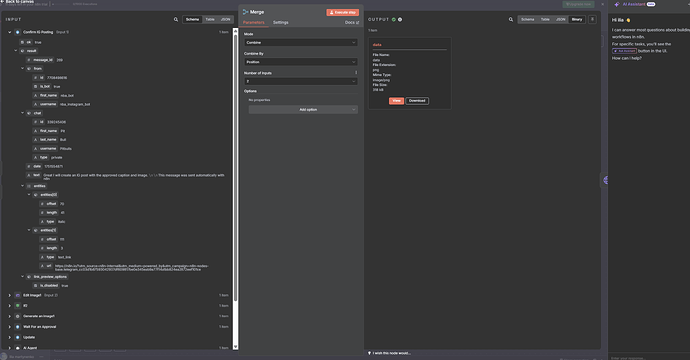Viewport: 690px width, 360px height.
Task: Open the Number of Inputs dropdown
Action: click(301, 81)
